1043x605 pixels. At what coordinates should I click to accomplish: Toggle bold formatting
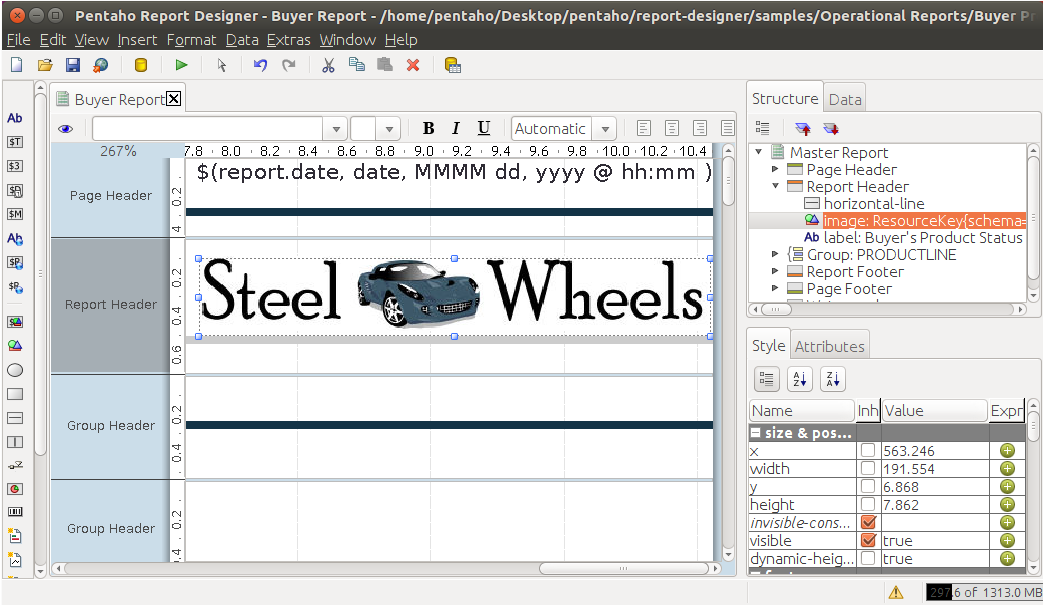(x=428, y=128)
